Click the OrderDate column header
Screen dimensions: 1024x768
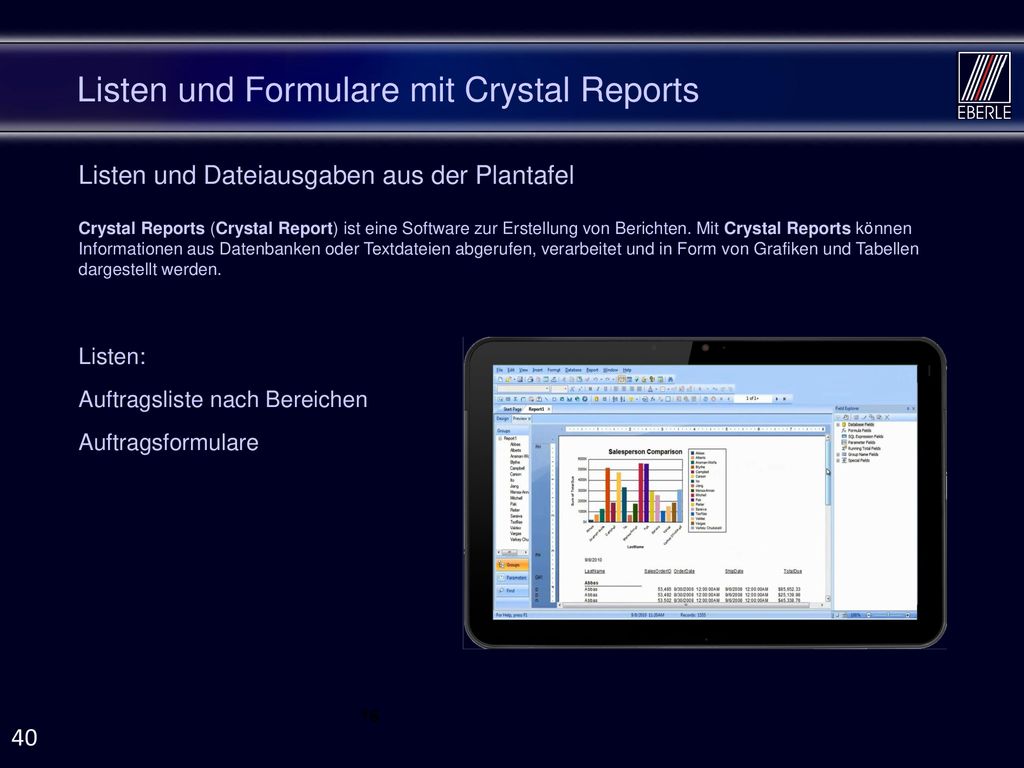point(684,571)
